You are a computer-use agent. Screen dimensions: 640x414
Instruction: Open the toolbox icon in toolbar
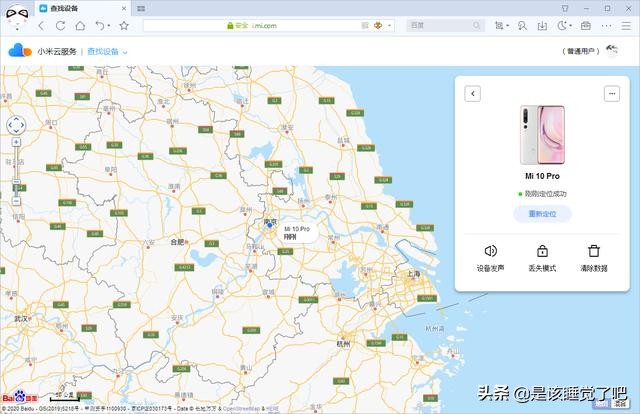click(x=586, y=26)
